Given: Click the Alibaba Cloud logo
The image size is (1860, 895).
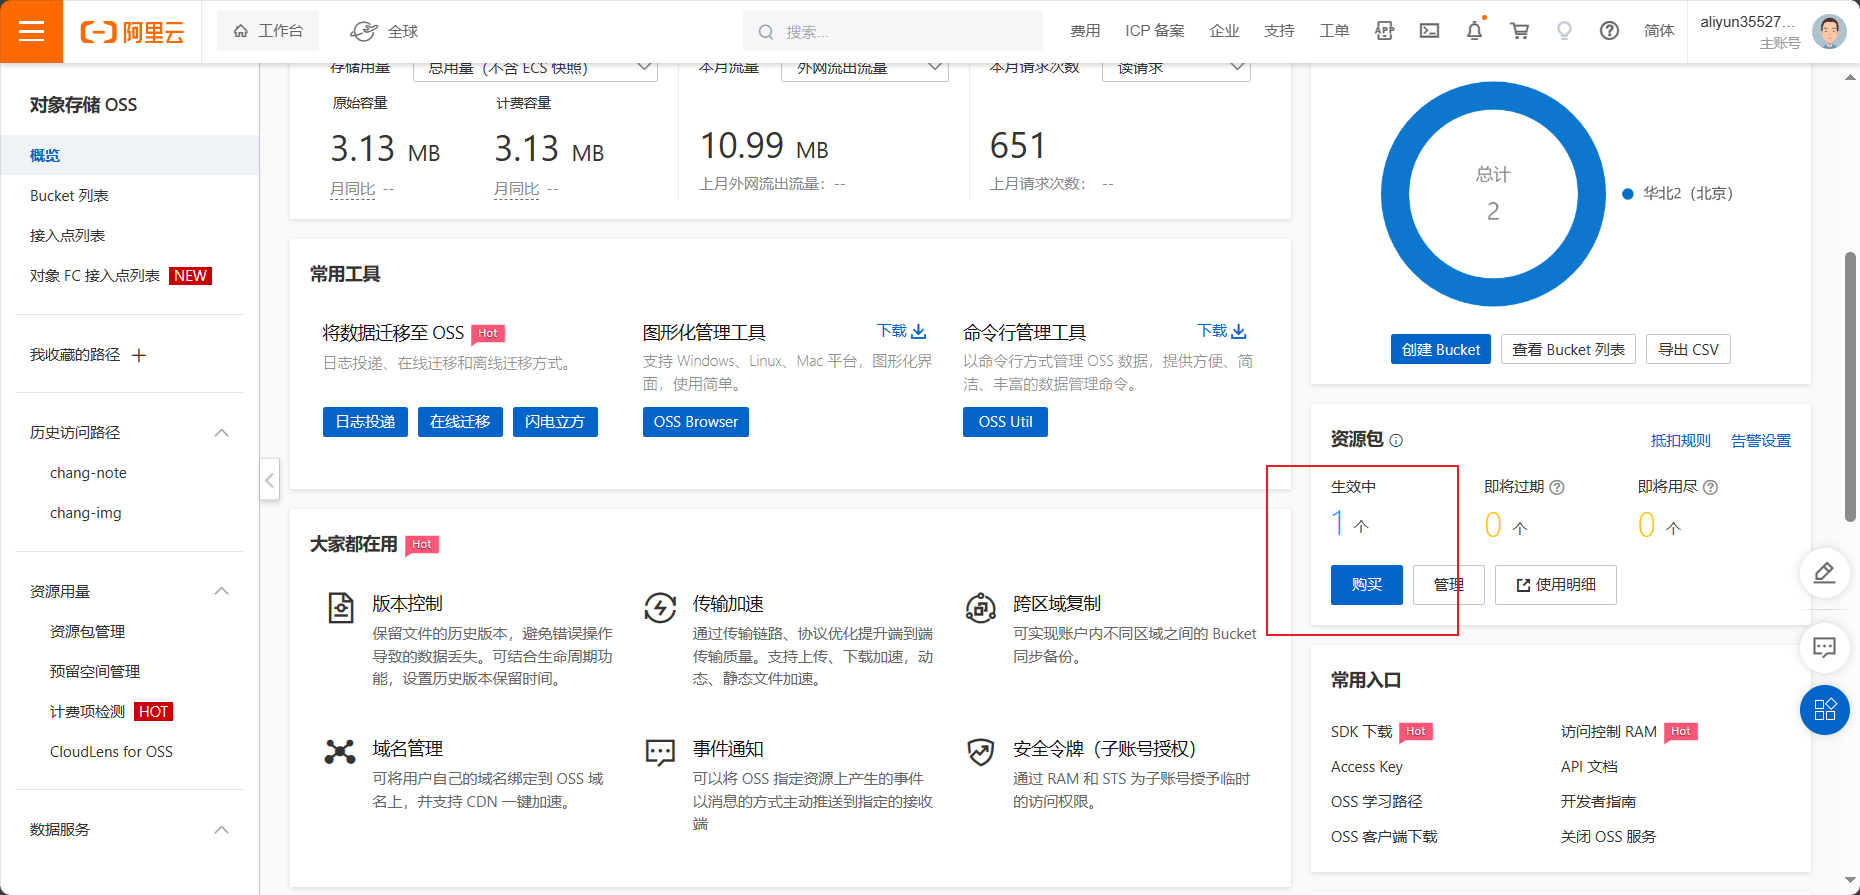Looking at the screenshot, I should (x=132, y=32).
